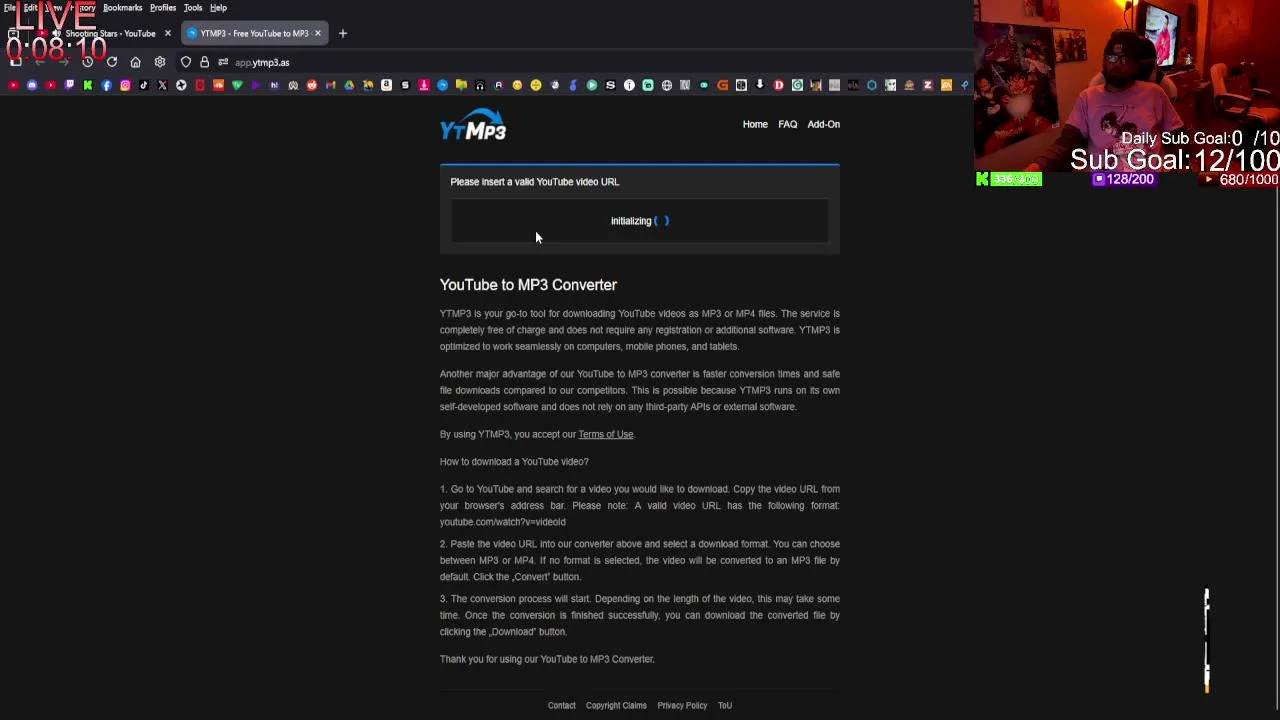Click 'How to download a YouTube video?' text

click(514, 462)
